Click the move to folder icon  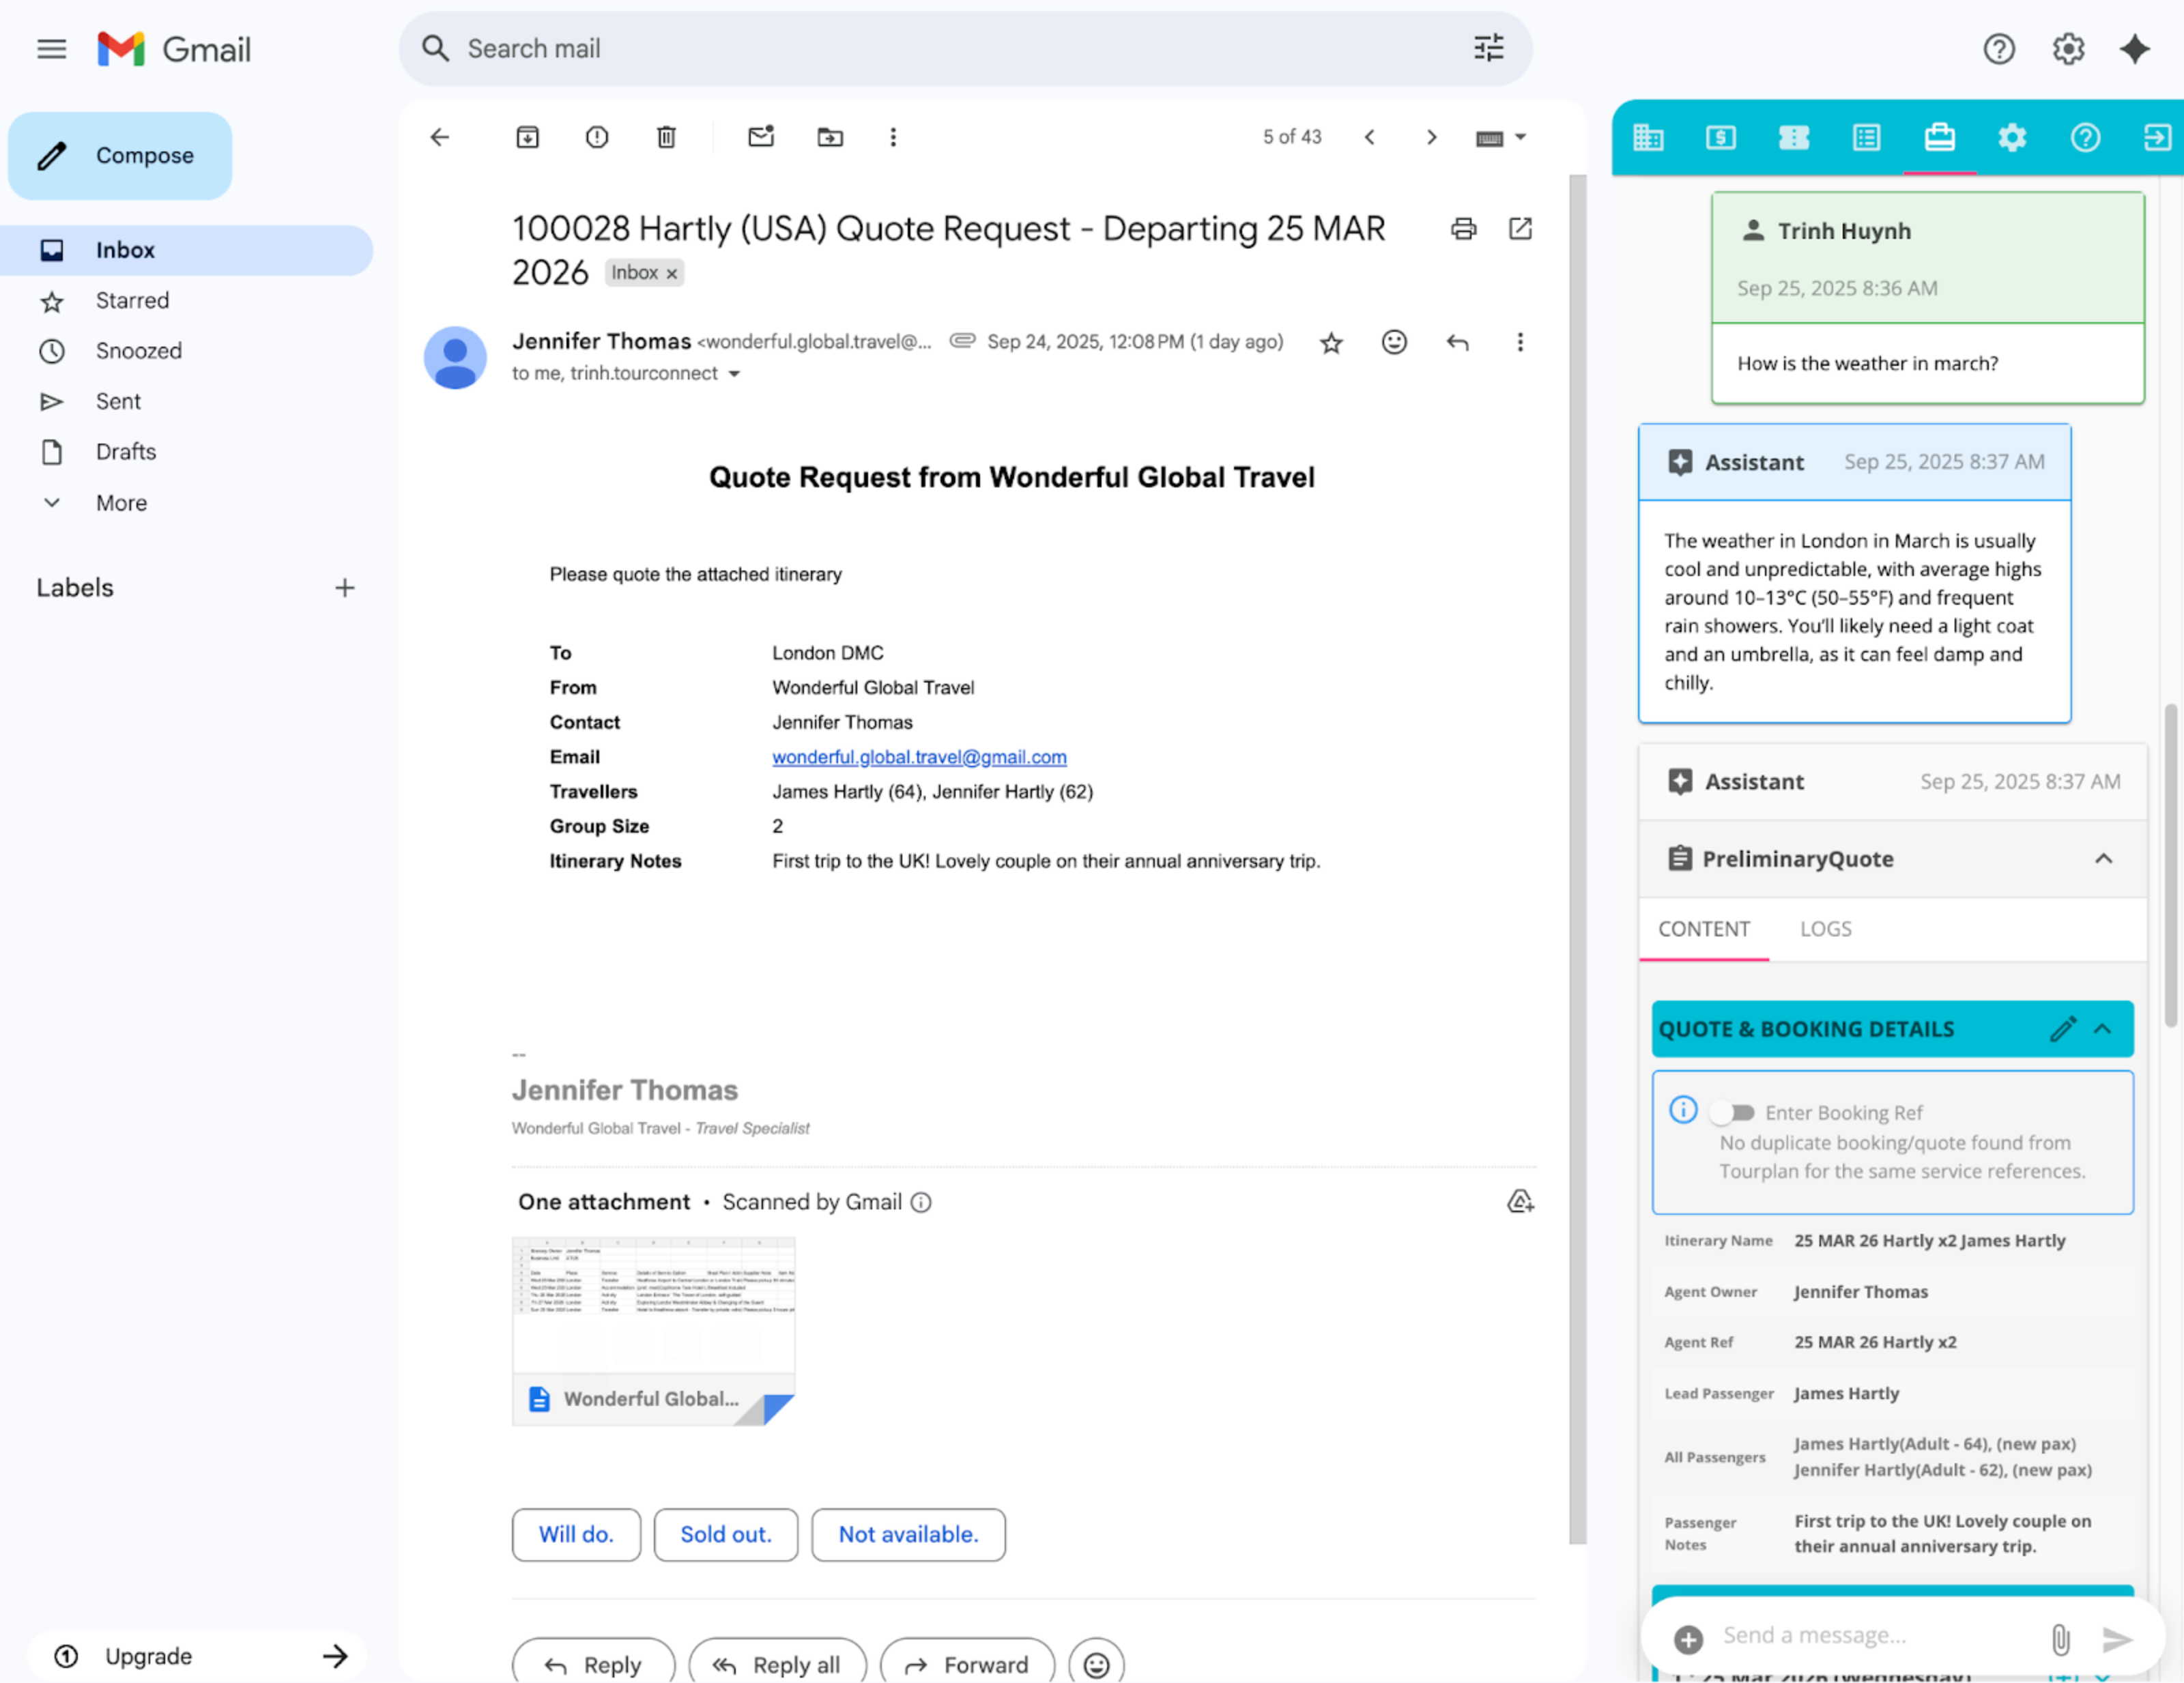click(830, 137)
